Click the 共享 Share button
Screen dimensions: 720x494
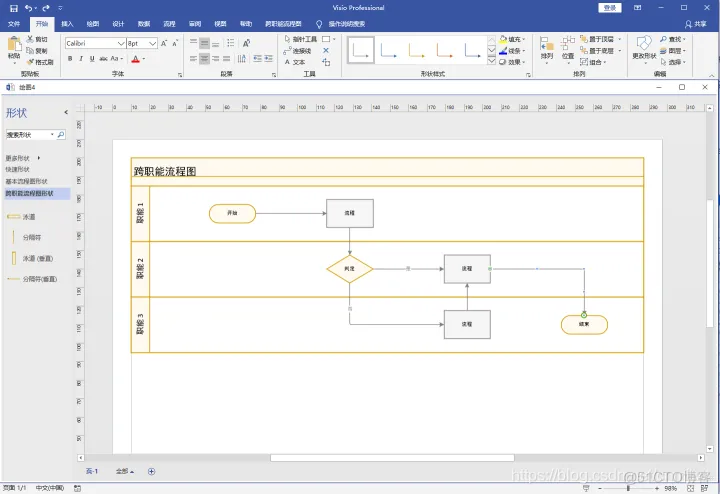tap(696, 24)
